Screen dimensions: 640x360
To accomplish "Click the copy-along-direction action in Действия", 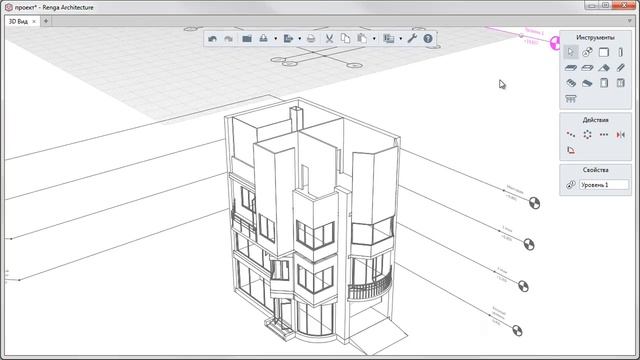I will coord(571,134).
